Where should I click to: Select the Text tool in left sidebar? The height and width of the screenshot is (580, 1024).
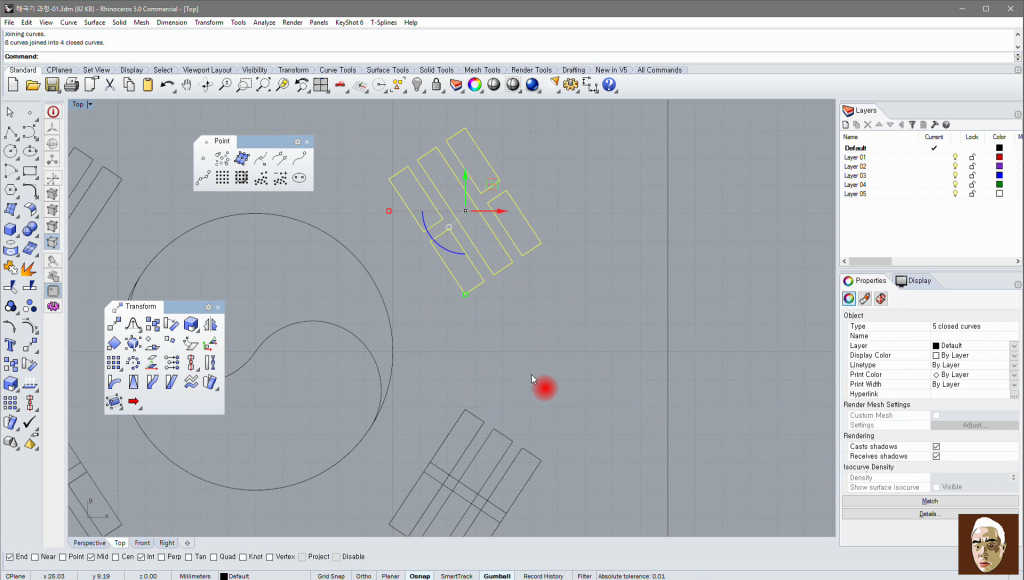tap(10, 345)
